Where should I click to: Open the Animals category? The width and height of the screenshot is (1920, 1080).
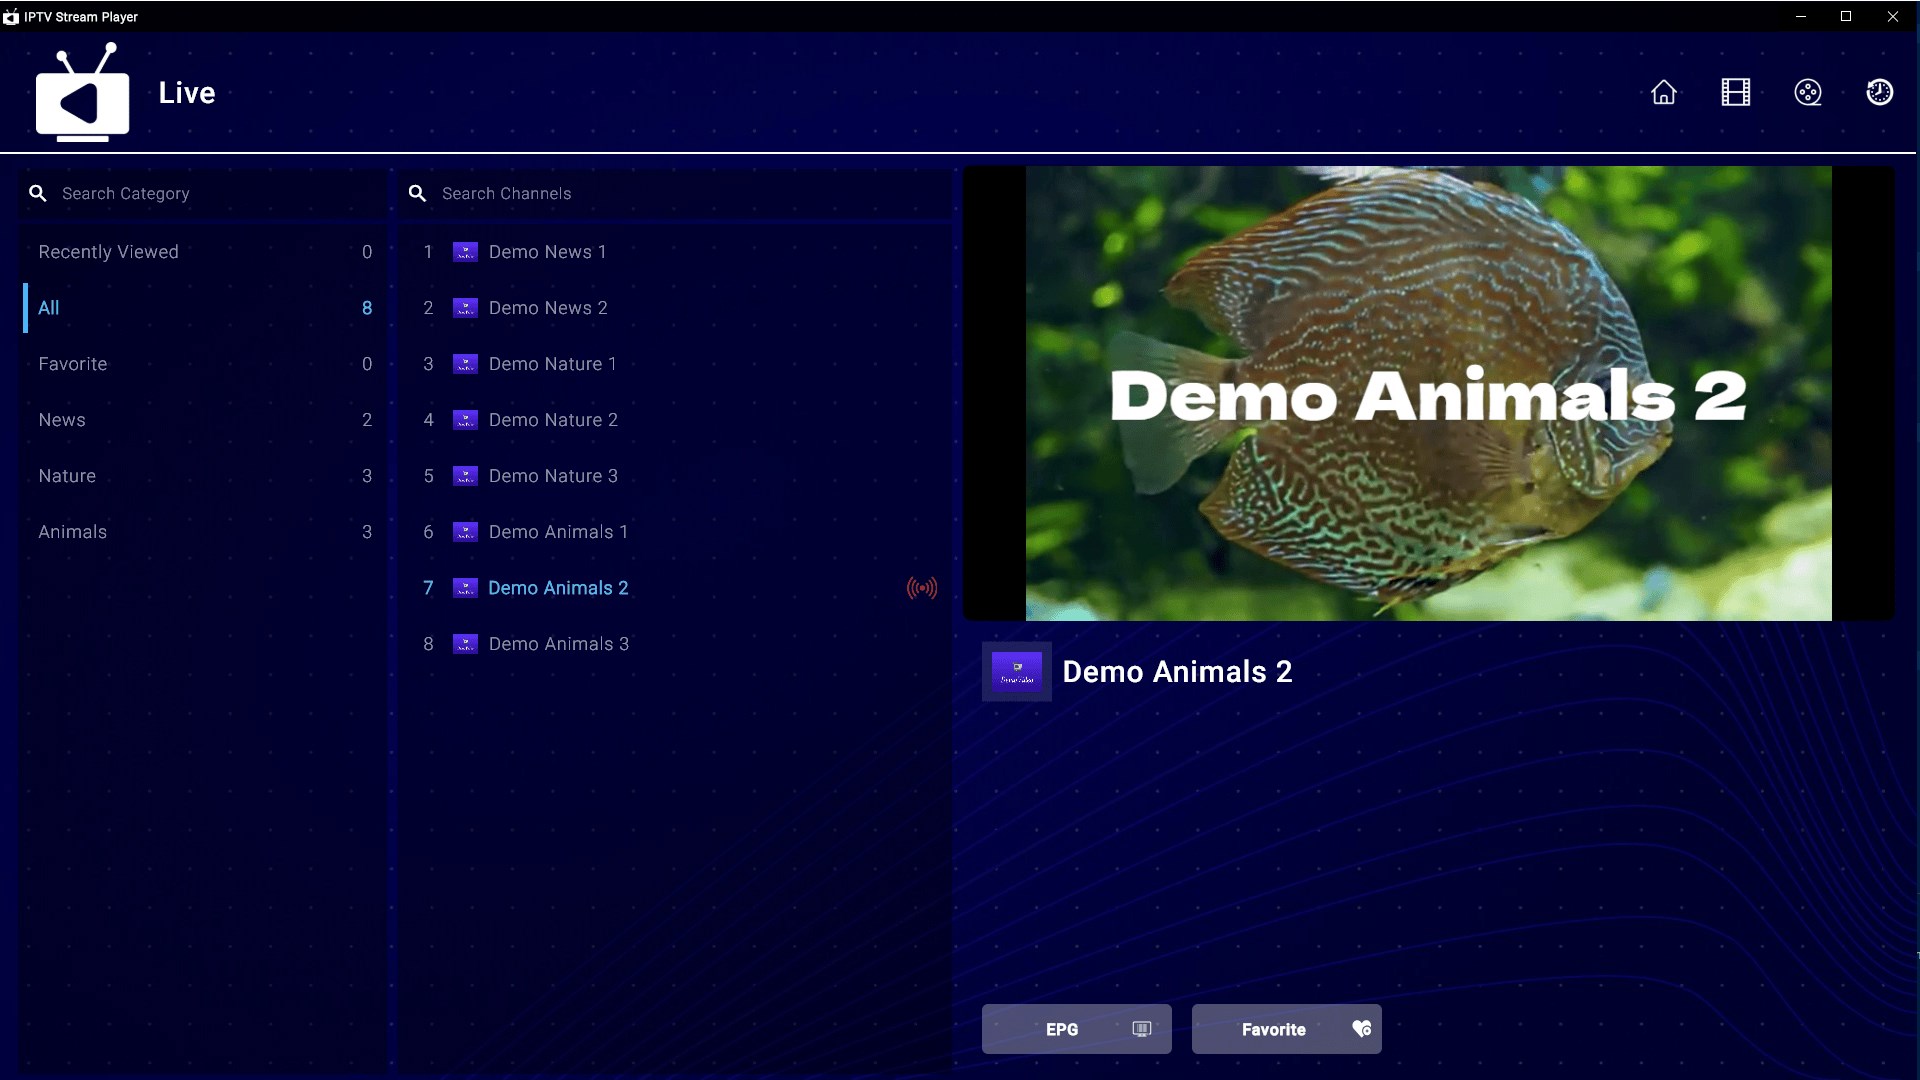pyautogui.click(x=72, y=532)
